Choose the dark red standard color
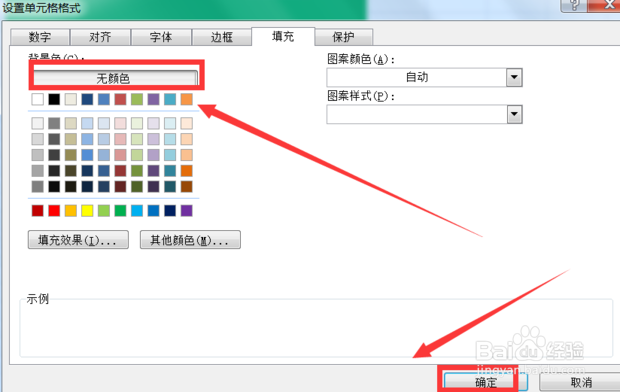Image resolution: width=620 pixels, height=392 pixels. tap(38, 210)
